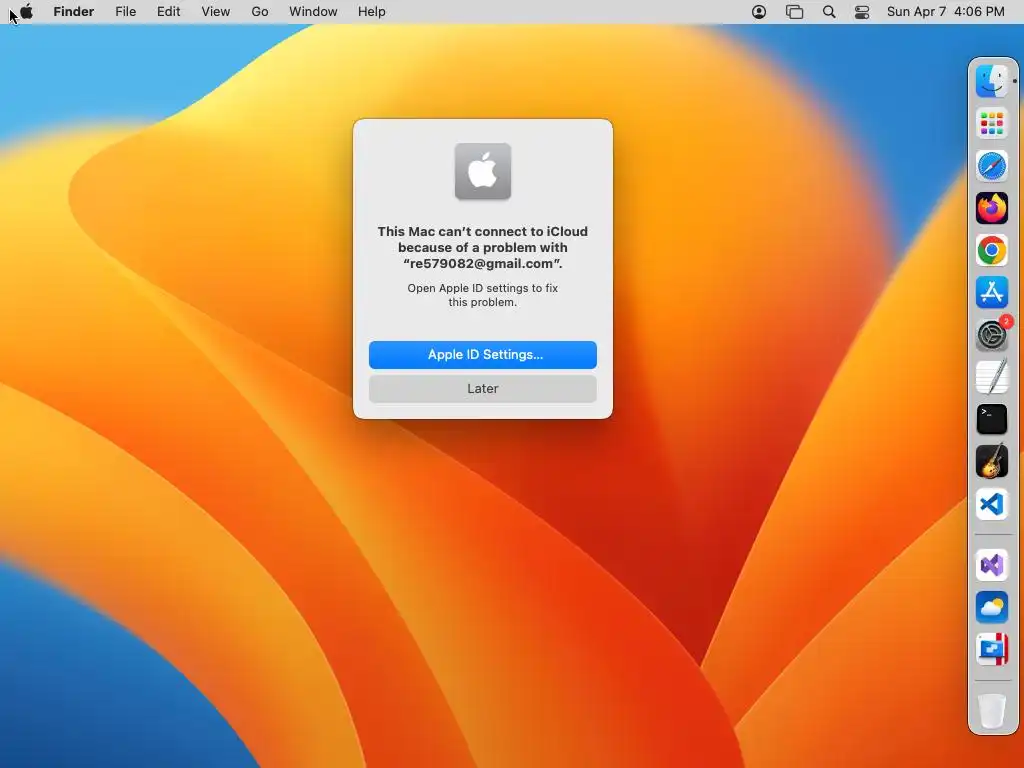This screenshot has height=768, width=1024.
Task: Launch purple Visual Studio from the Dock
Action: pyautogui.click(x=992, y=565)
